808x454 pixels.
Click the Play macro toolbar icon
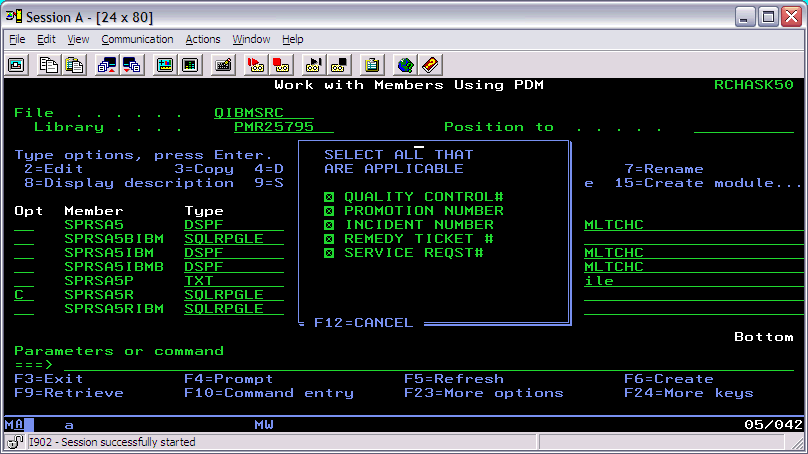coord(313,65)
